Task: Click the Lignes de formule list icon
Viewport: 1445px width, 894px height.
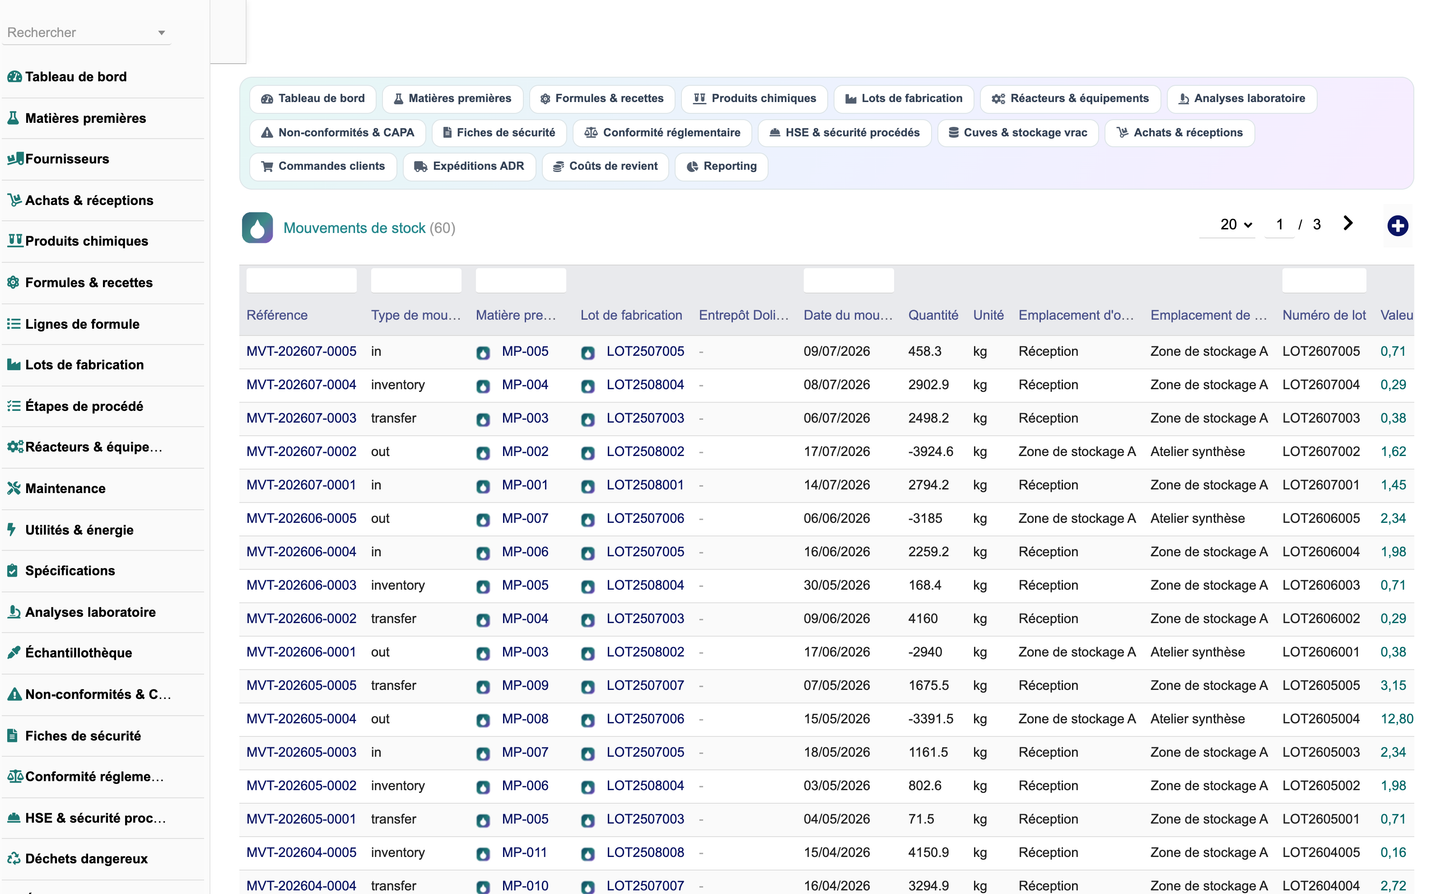Action: (x=14, y=324)
